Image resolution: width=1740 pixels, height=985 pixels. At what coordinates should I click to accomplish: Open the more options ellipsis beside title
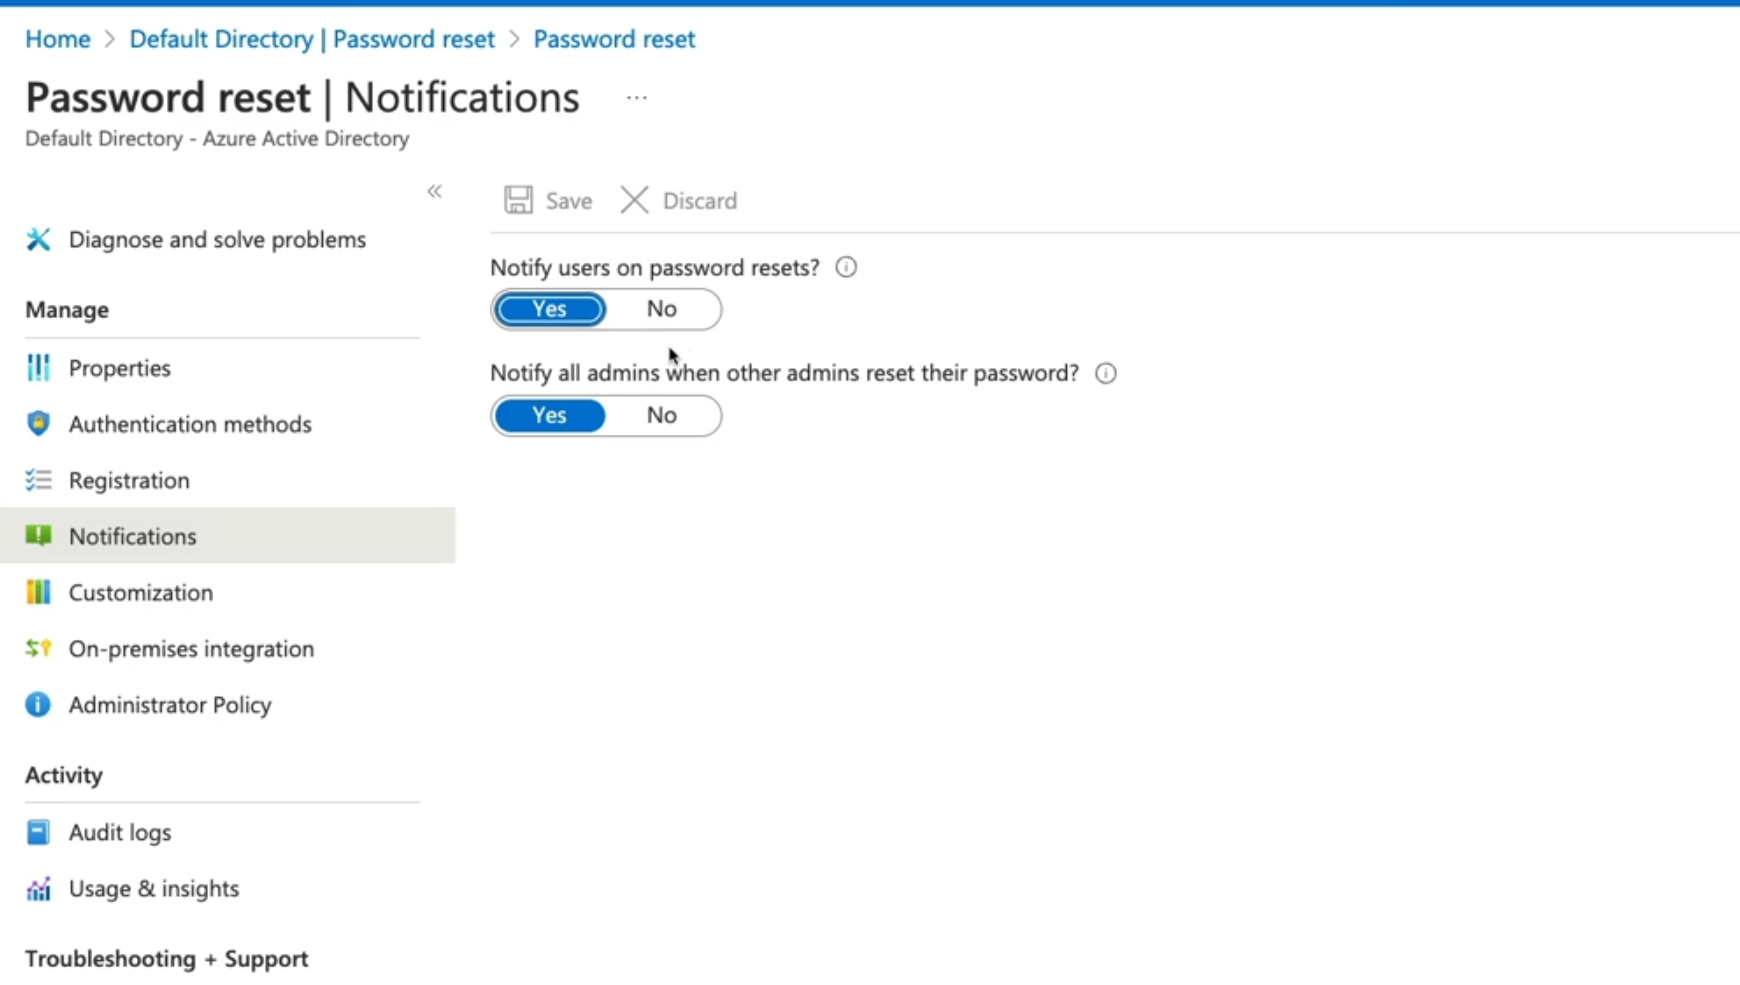[x=637, y=98]
